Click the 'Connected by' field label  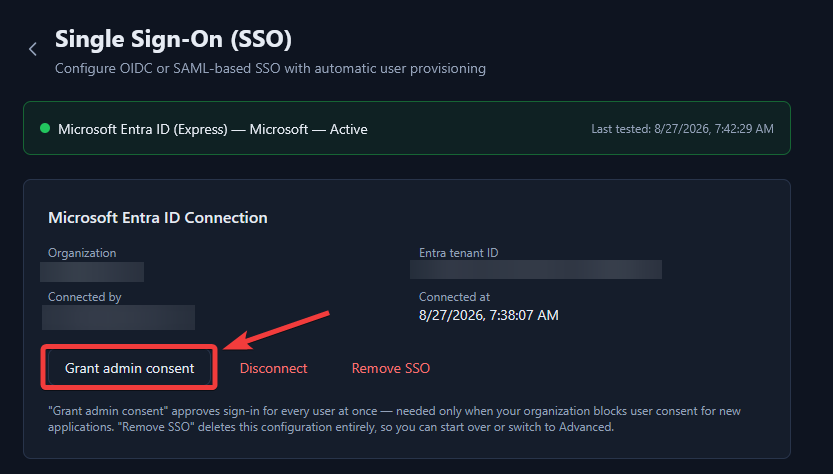pos(84,297)
